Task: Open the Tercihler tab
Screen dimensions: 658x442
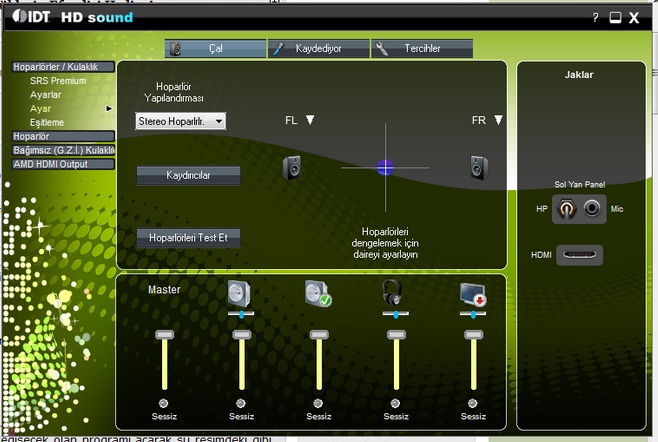Action: (420, 48)
